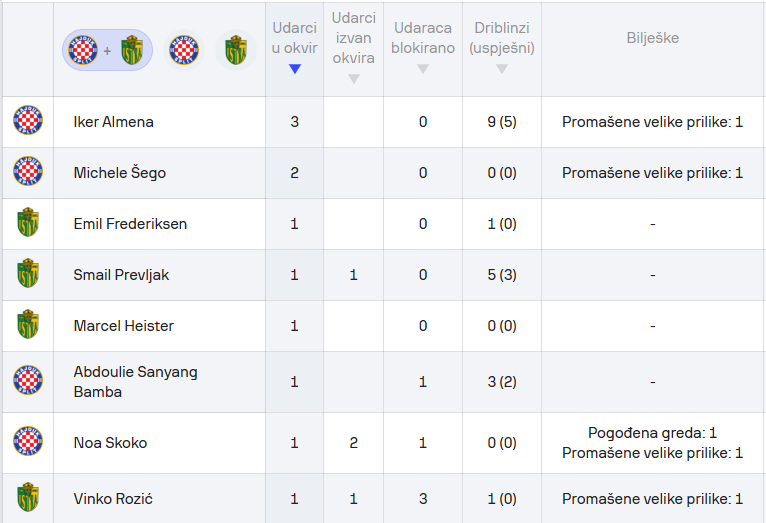The image size is (766, 523).
Task: Click Hajduk crest beside Abdoulie Sanyang Bamba
Action: coord(28,382)
